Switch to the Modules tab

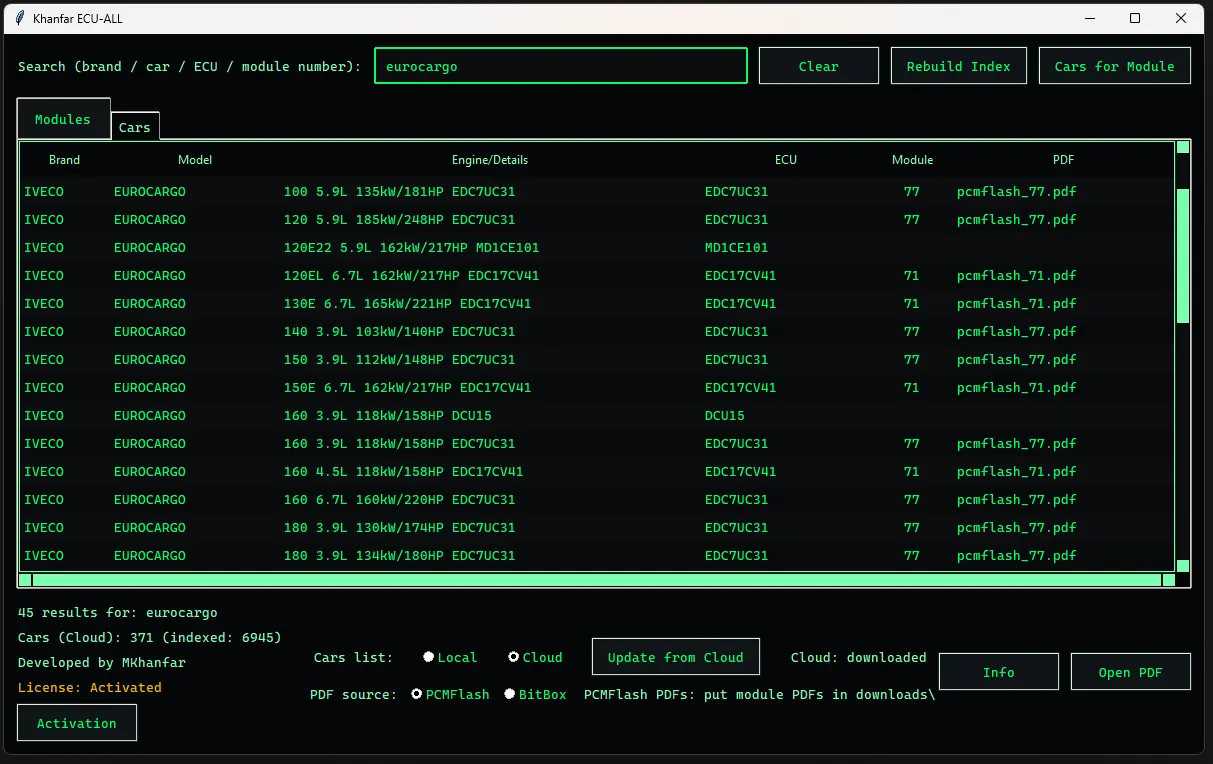[x=62, y=118]
